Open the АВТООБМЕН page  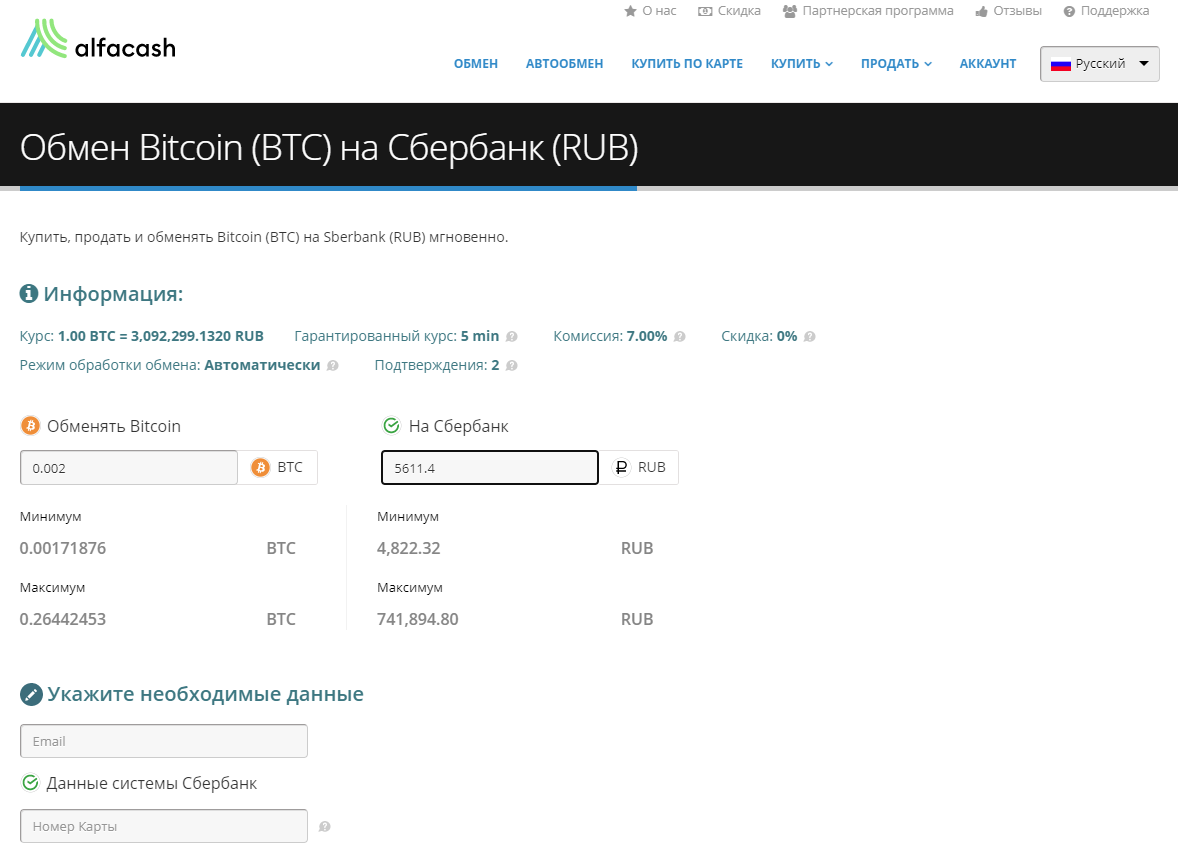(x=564, y=64)
